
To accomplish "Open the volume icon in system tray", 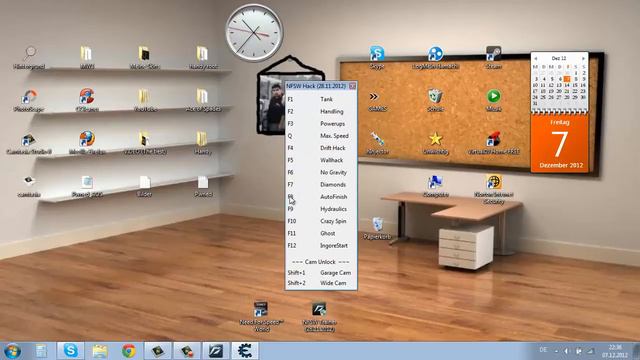I will [x=567, y=351].
